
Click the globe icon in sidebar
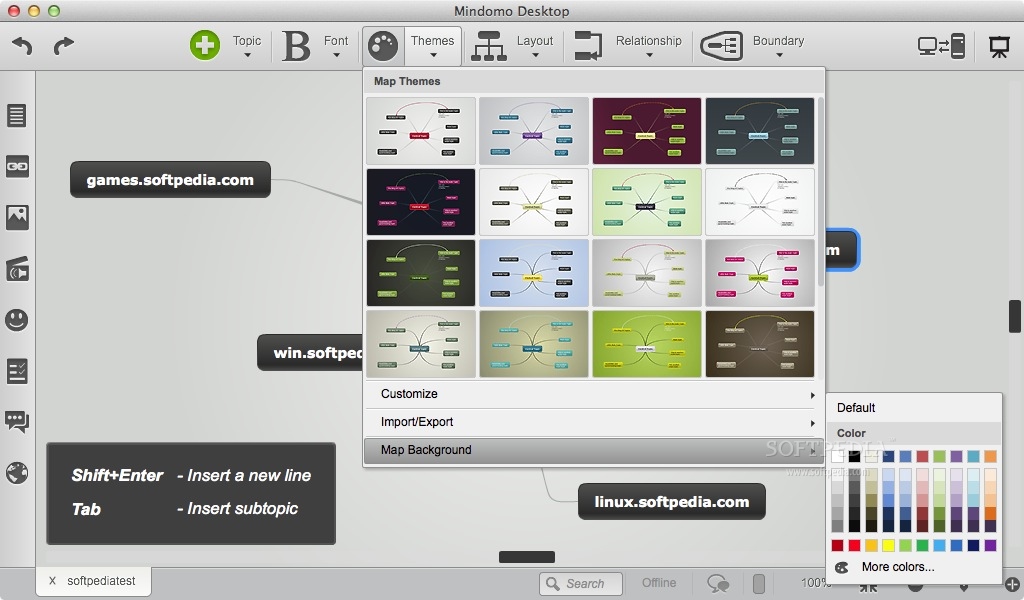click(16, 473)
